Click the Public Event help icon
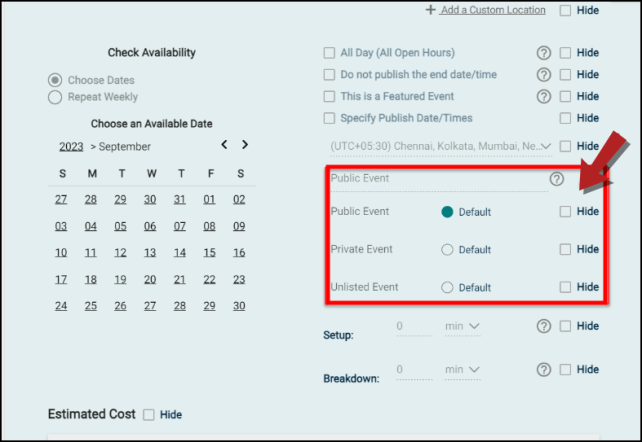This screenshot has height=442, width=642. (x=556, y=179)
